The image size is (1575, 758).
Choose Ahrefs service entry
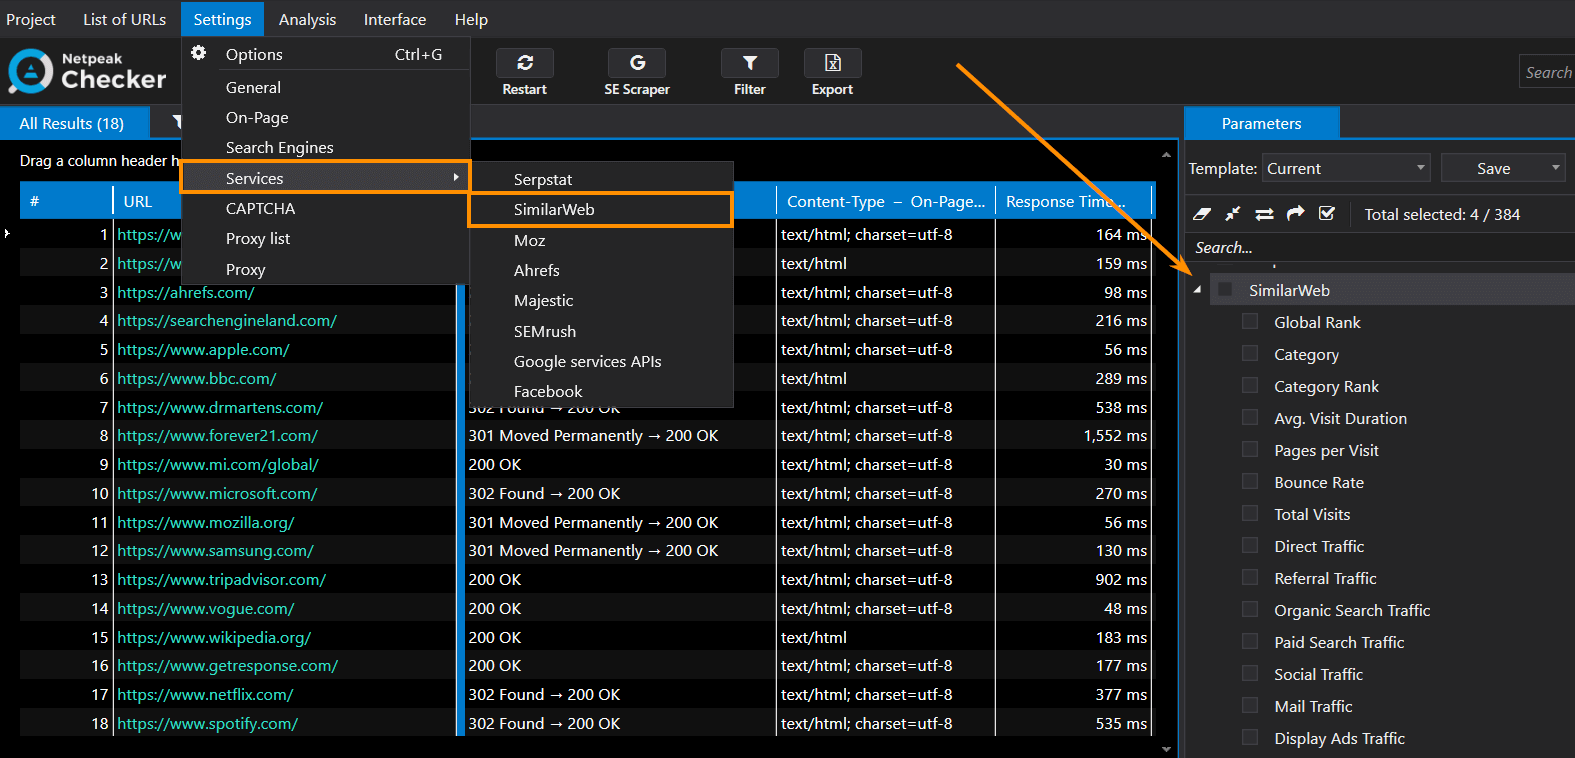click(x=601, y=270)
